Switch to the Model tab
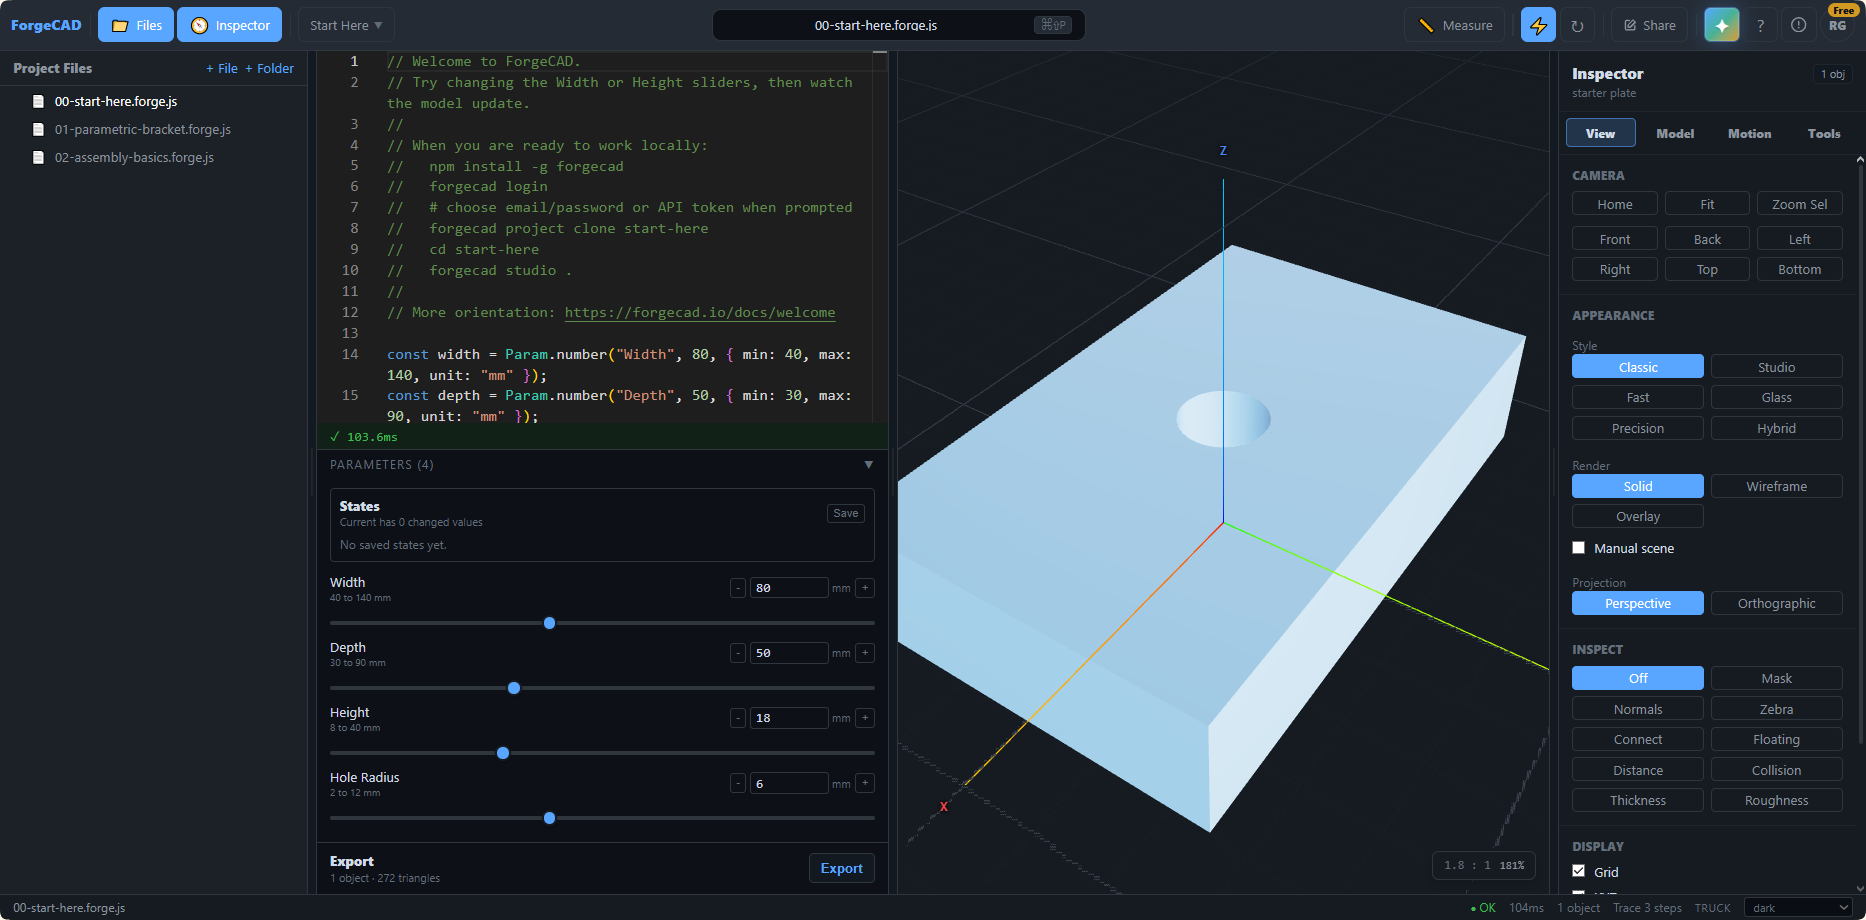The image size is (1866, 920). click(1675, 133)
